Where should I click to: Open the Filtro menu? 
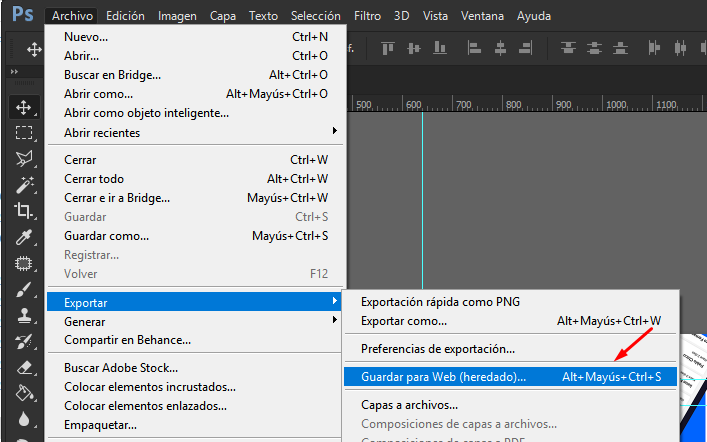click(367, 16)
